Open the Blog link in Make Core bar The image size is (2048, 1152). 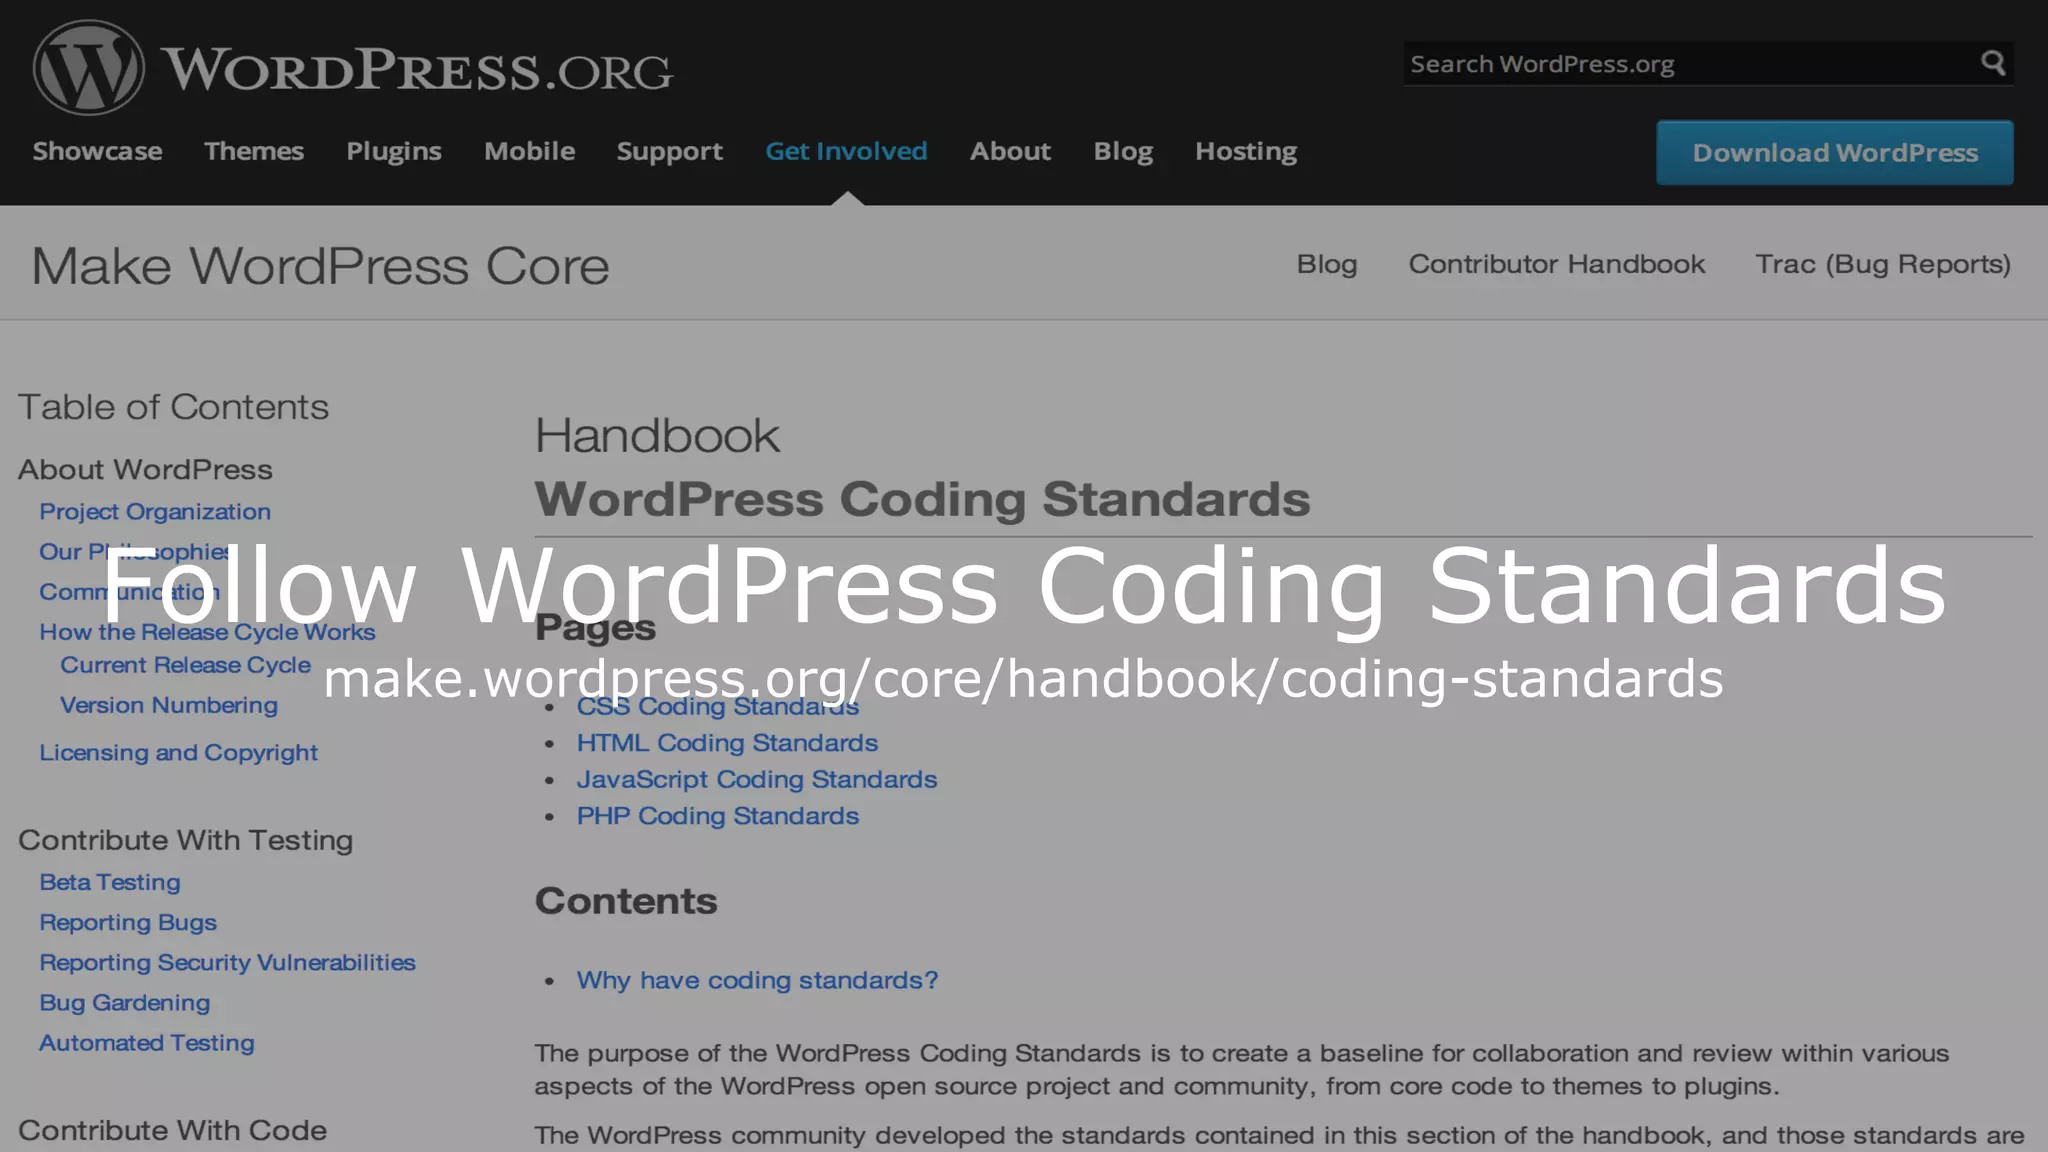point(1327,264)
